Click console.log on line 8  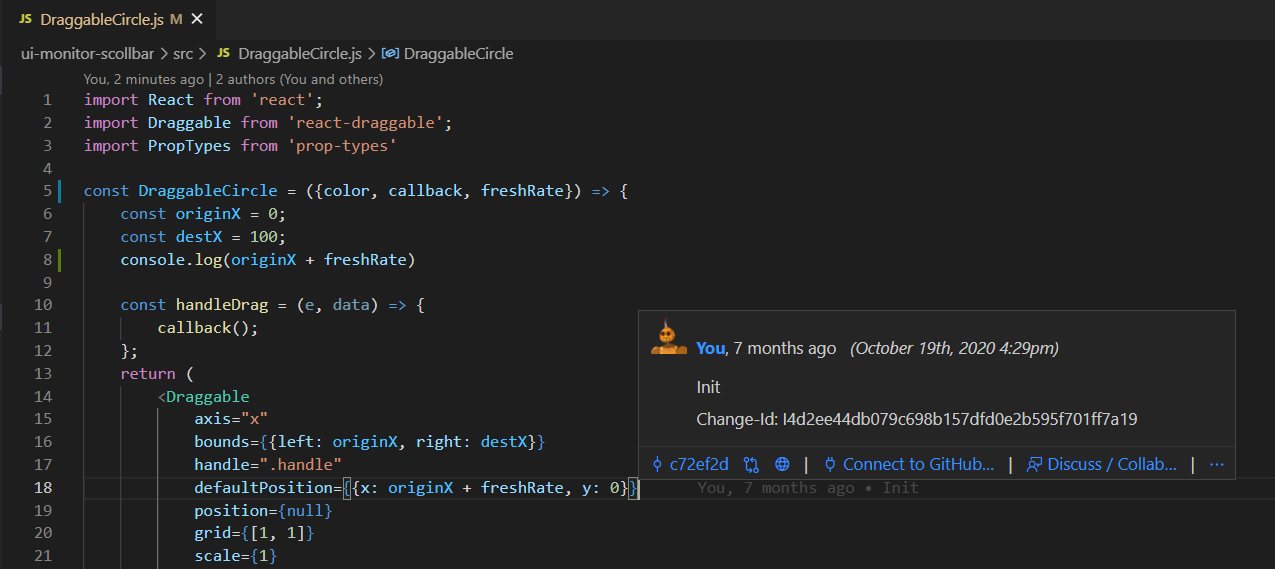(171, 260)
